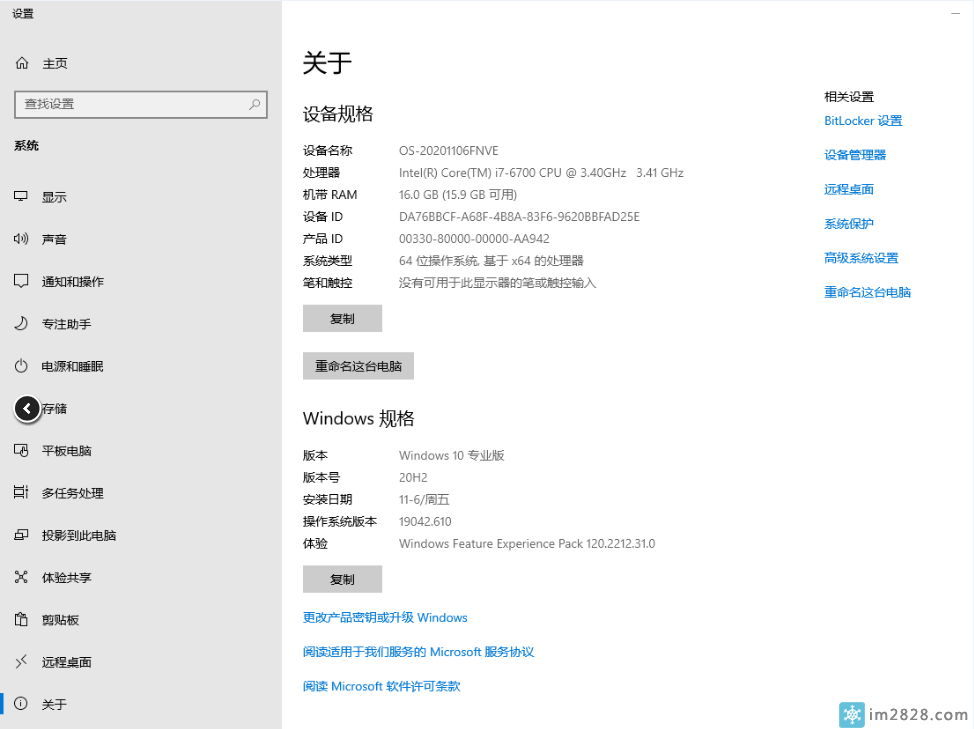The width and height of the screenshot is (974, 729).
Task: Open 投影到此电脑 settings page
Action: tap(79, 535)
